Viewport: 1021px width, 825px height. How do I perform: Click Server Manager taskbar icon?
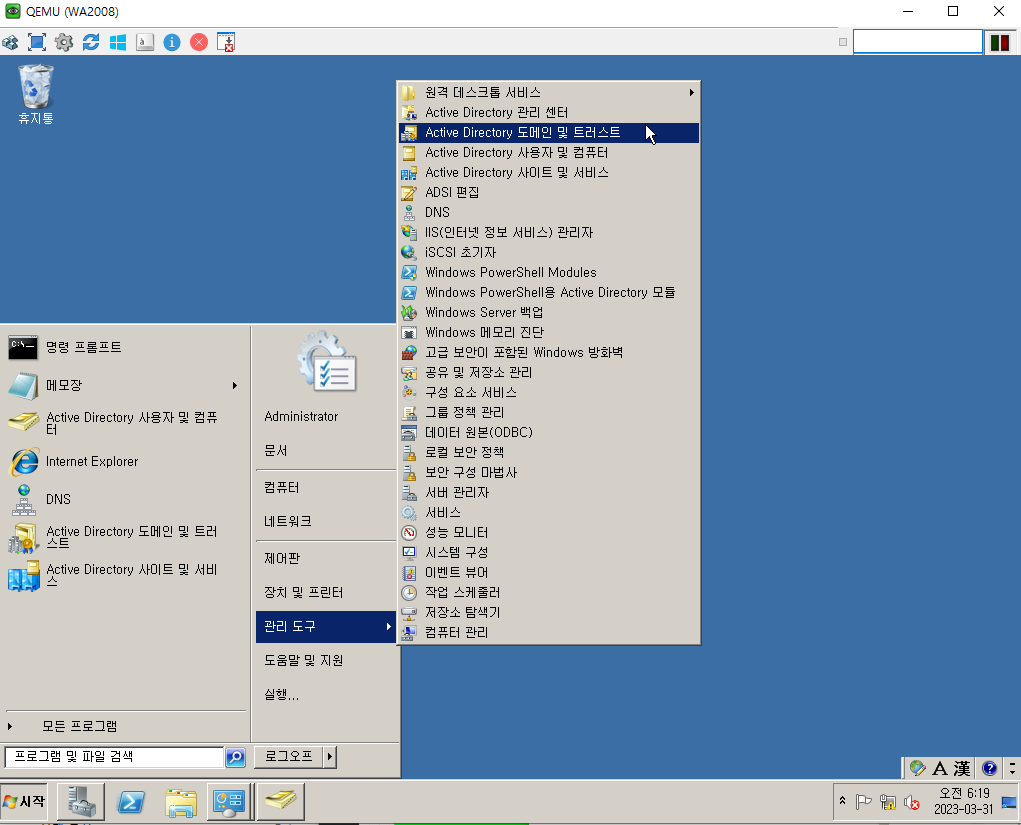pyautogui.click(x=81, y=802)
